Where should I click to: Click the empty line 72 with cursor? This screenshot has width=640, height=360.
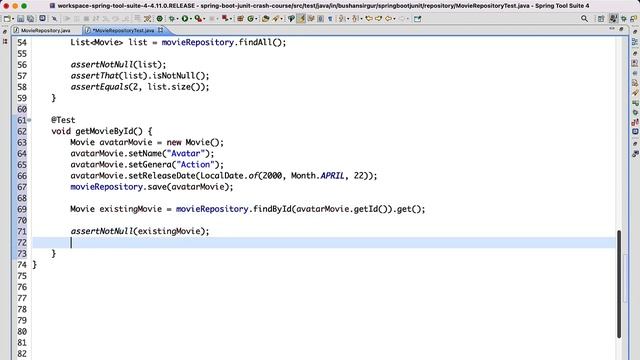[x=324, y=242]
